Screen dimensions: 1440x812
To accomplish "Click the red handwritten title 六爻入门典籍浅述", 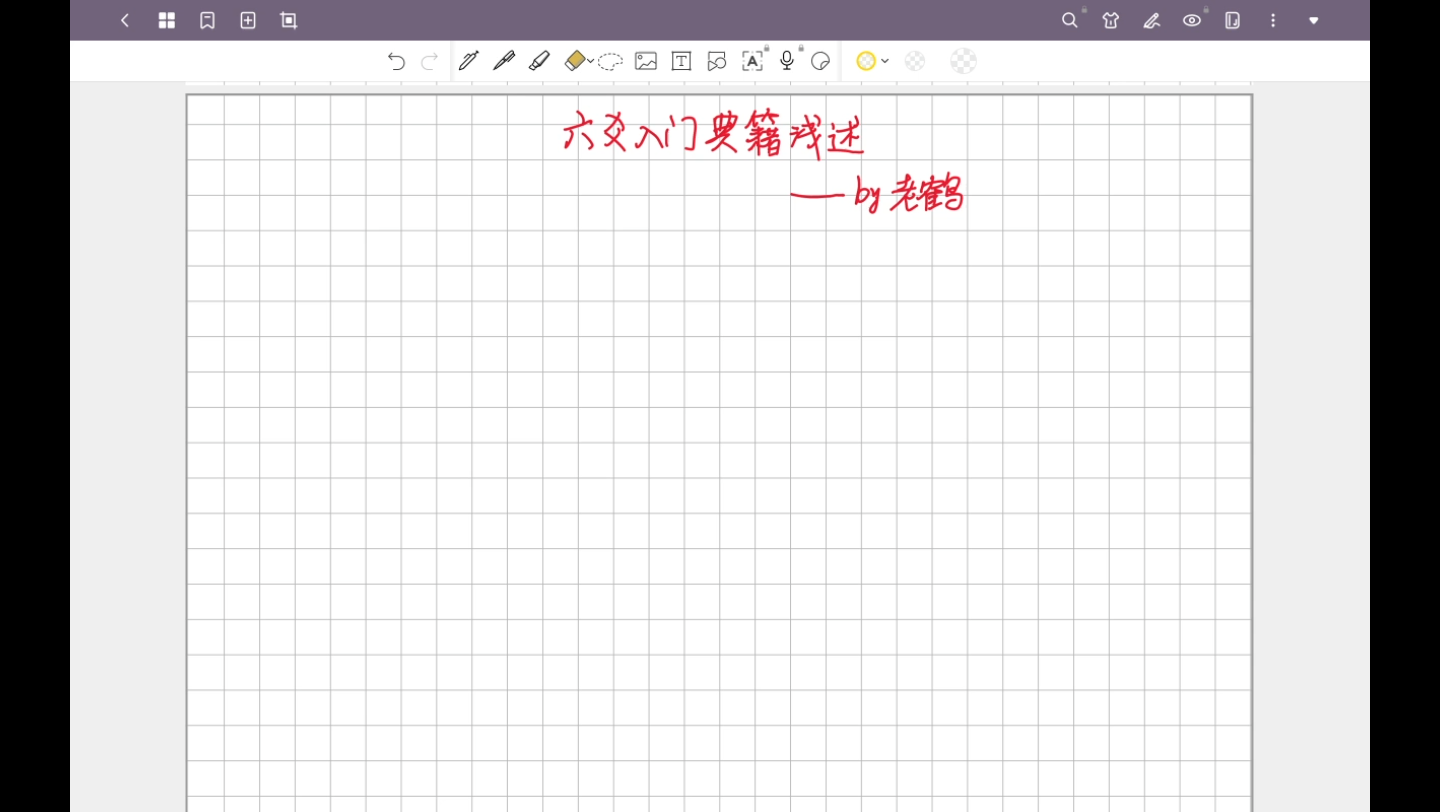I will coord(713,134).
